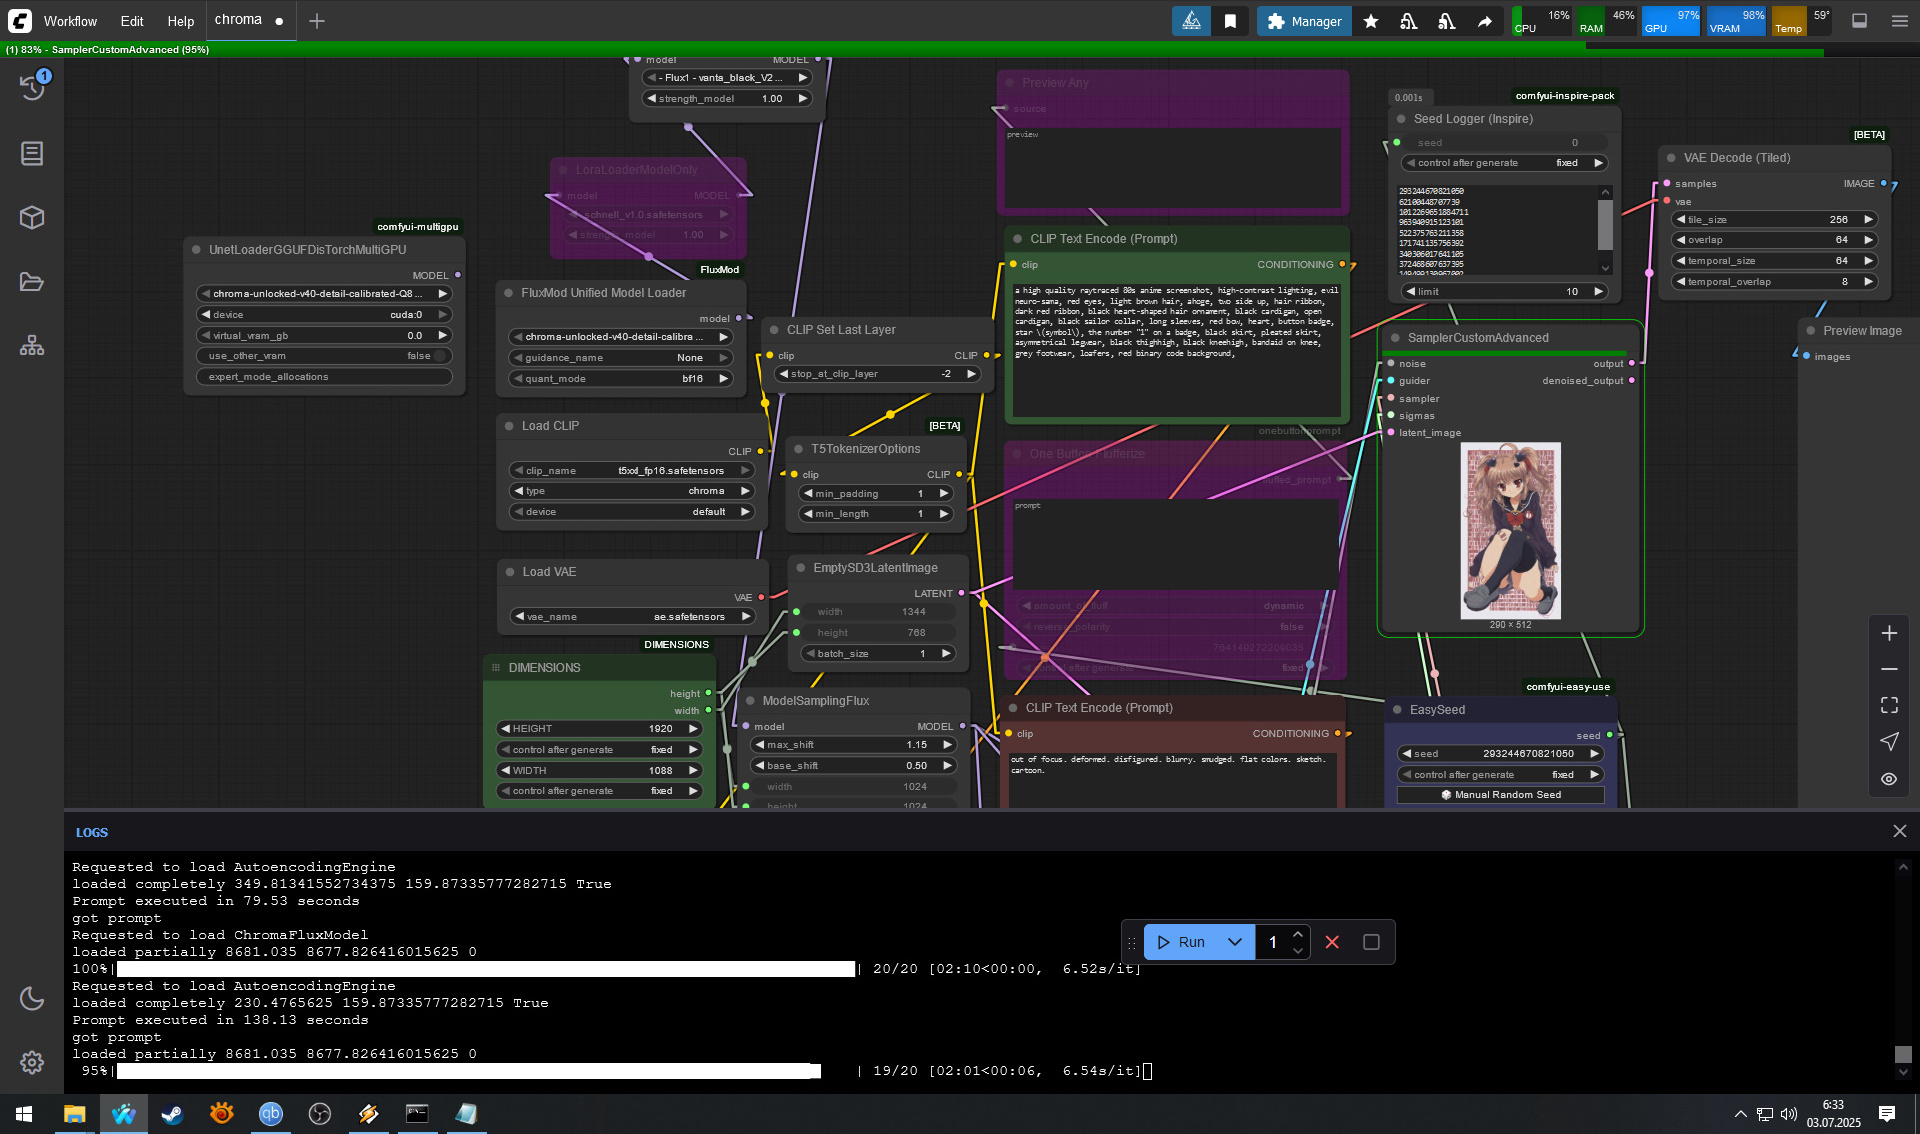Cancel current run with red X
Screen dimensions: 1920x1134
(1332, 942)
